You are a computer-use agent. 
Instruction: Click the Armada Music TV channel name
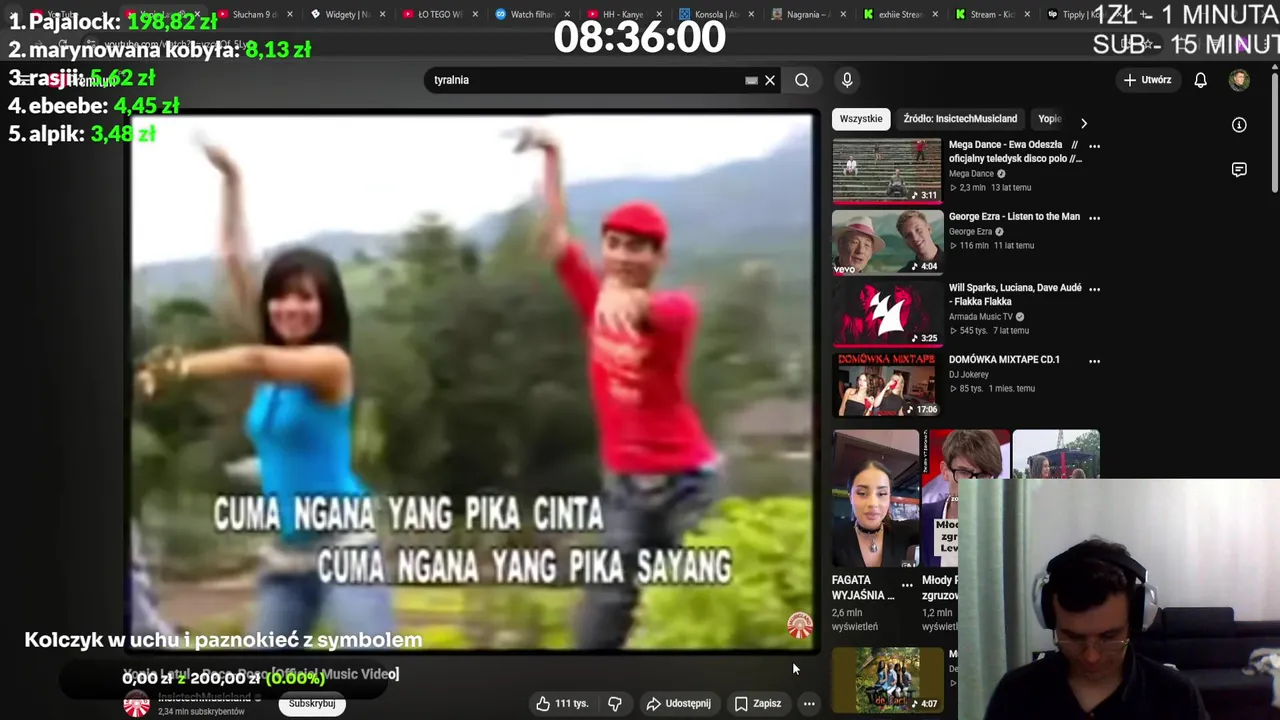coord(981,317)
